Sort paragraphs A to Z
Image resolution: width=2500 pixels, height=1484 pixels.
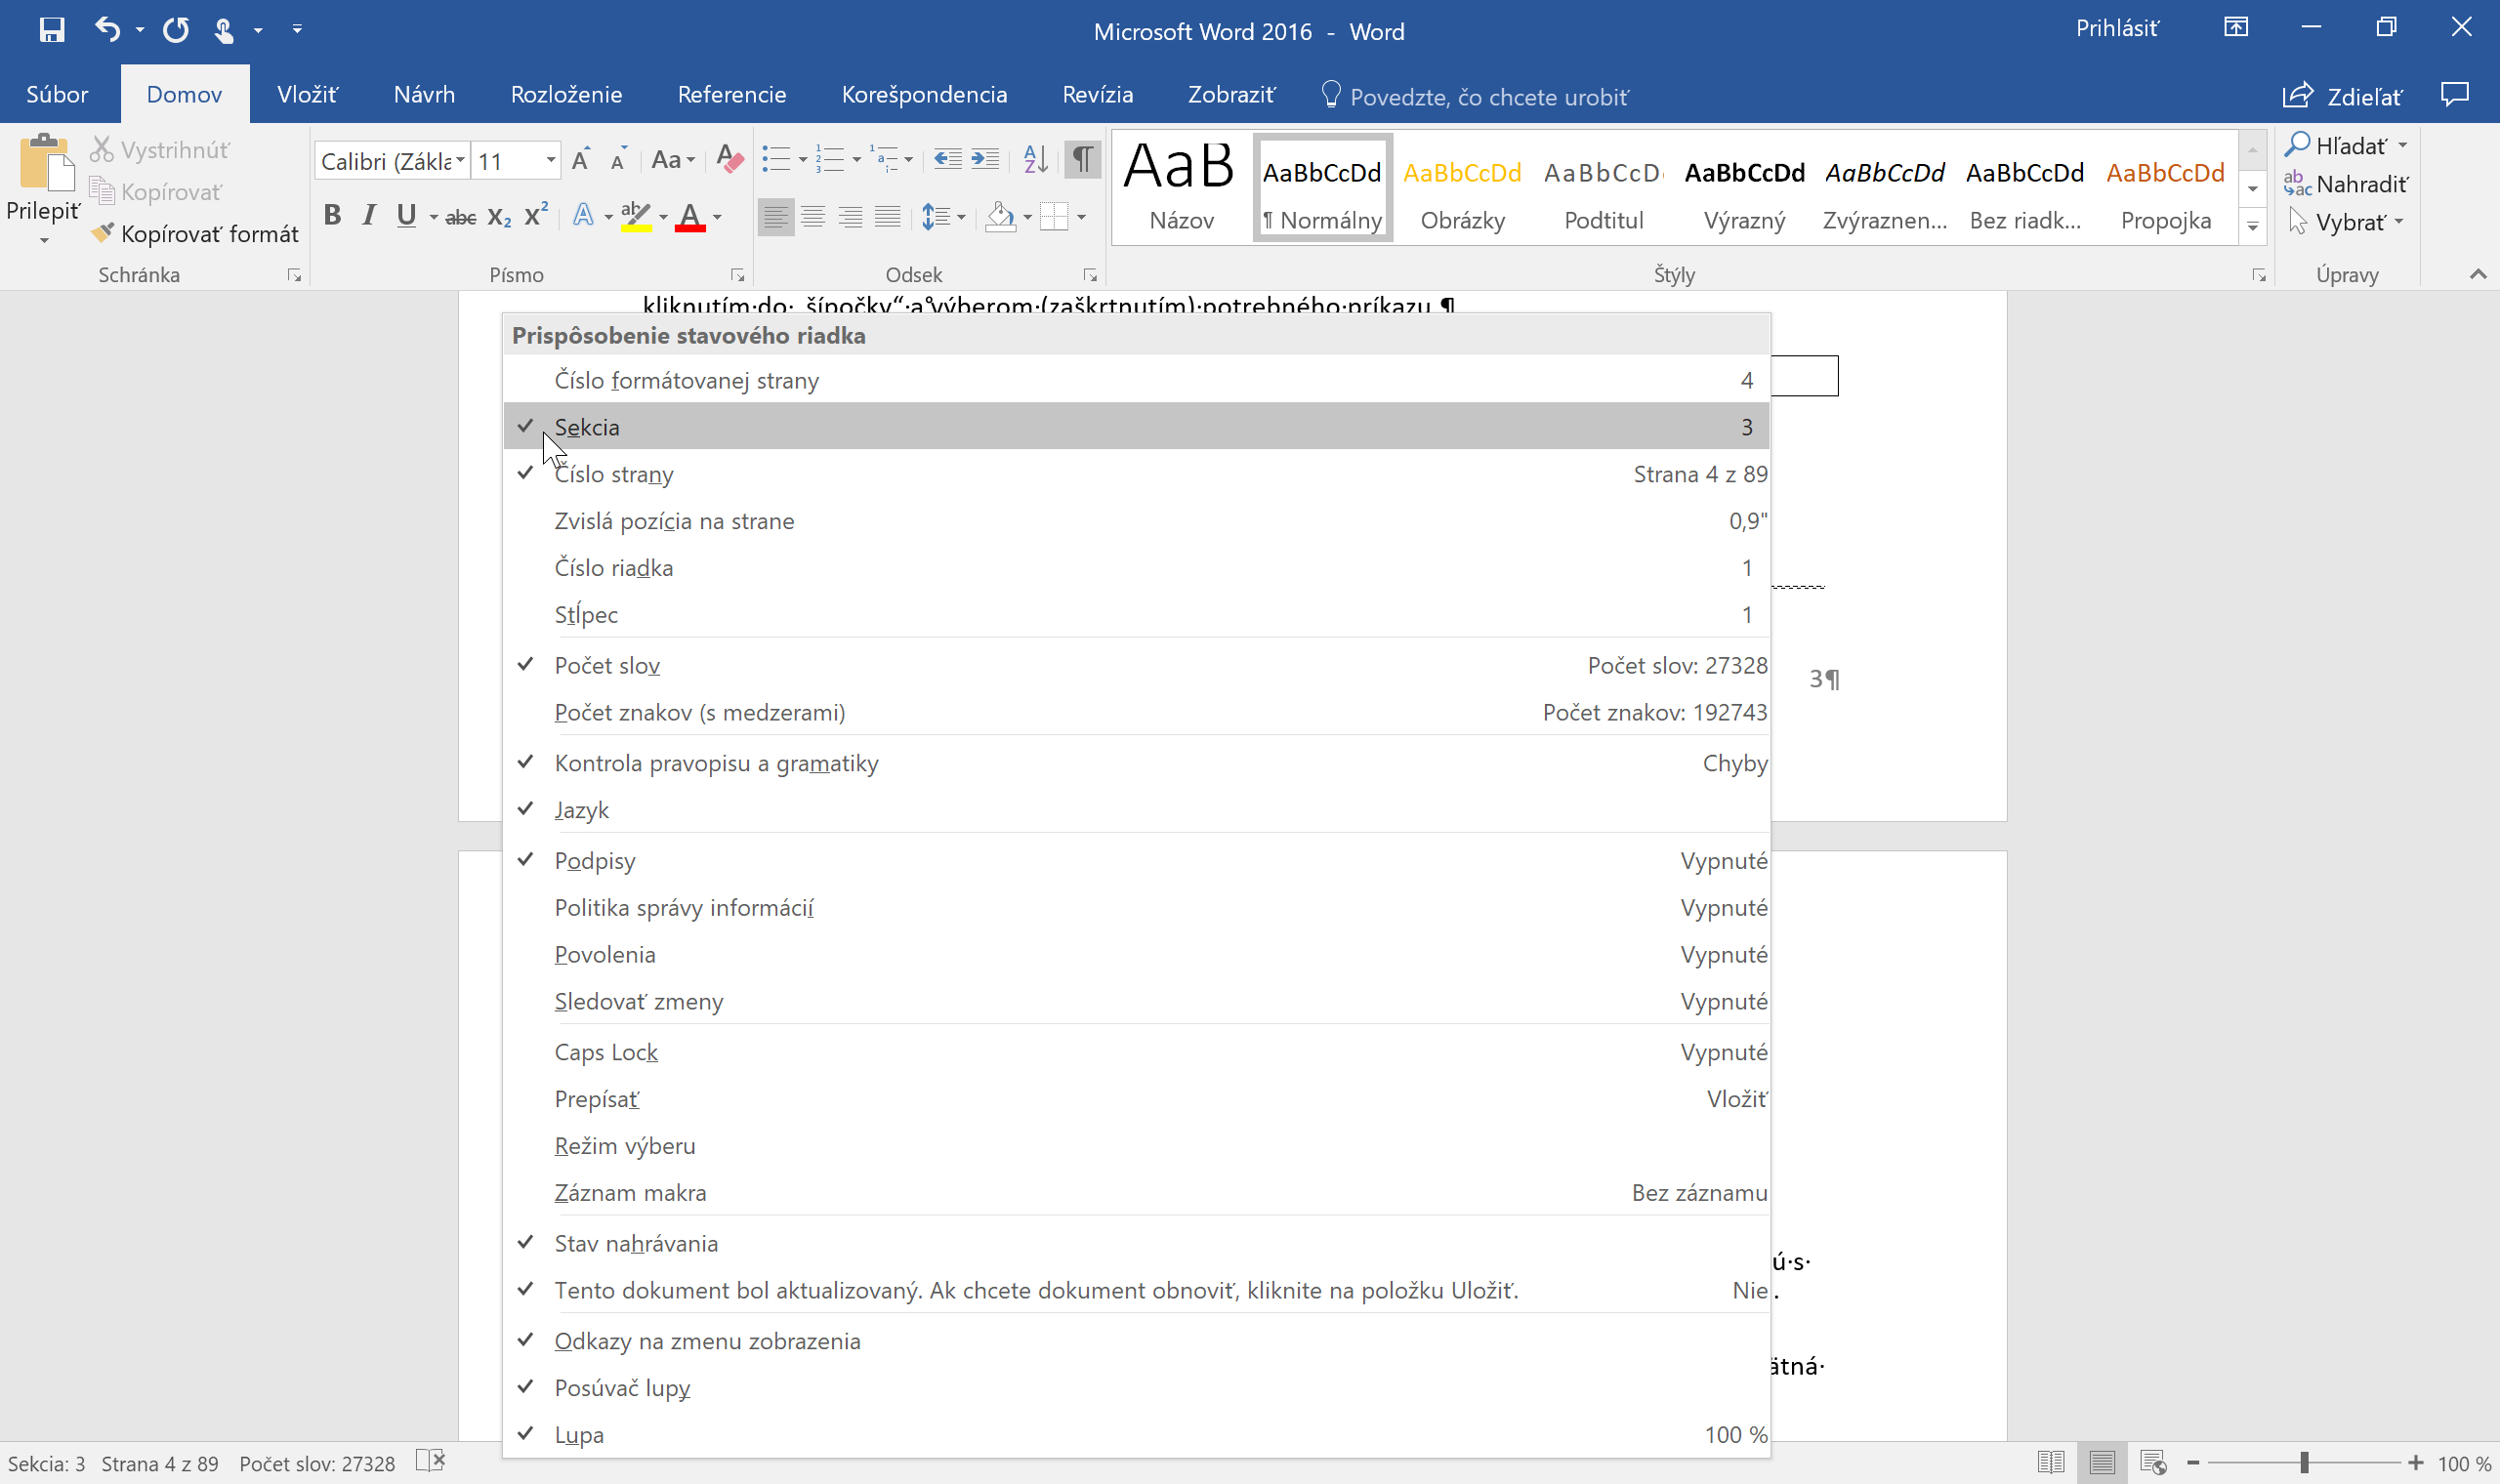(x=1036, y=159)
